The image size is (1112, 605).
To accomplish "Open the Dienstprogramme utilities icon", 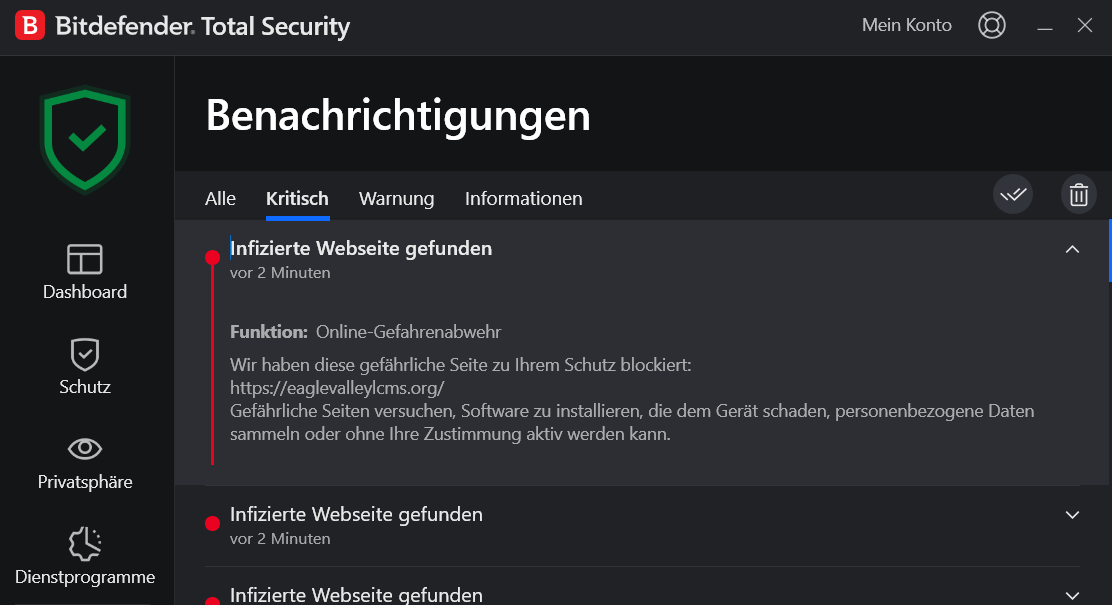I will (84, 544).
